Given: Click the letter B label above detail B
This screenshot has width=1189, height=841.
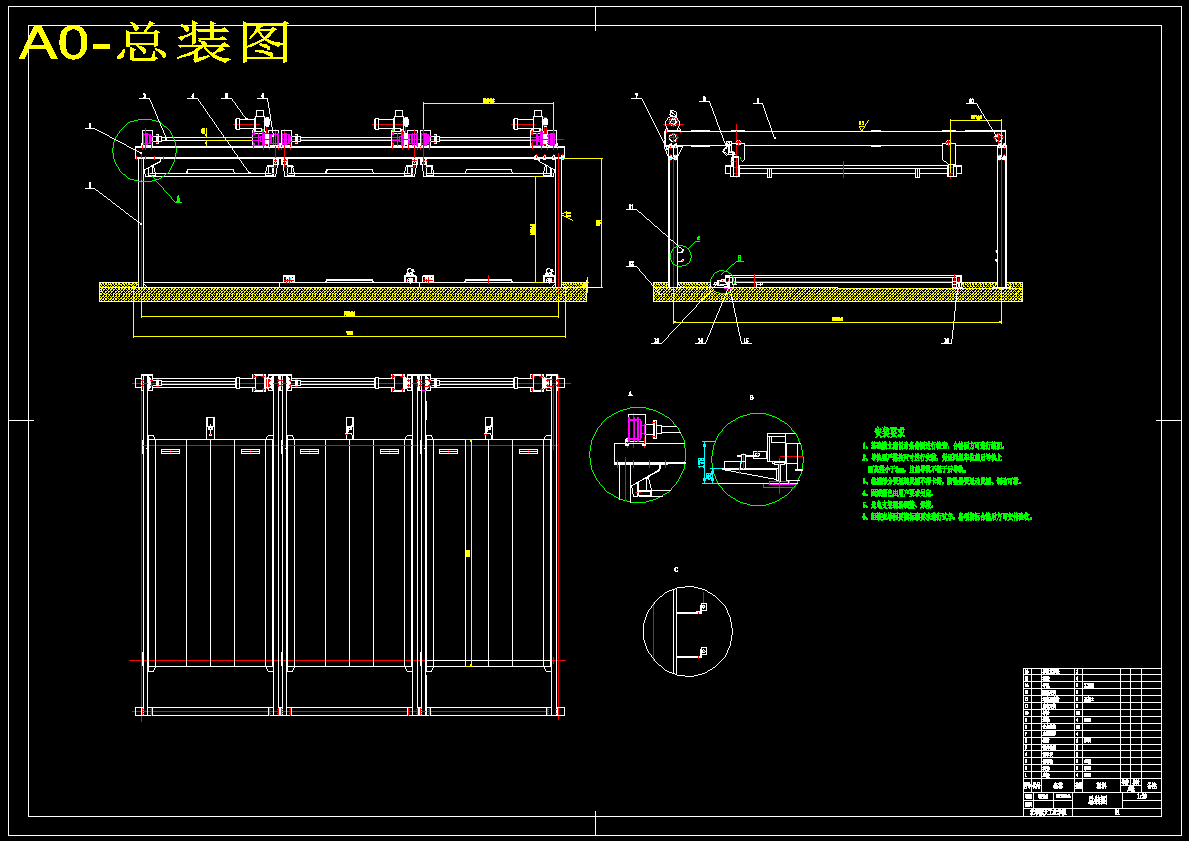Looking at the screenshot, I should pyautogui.click(x=751, y=397).
